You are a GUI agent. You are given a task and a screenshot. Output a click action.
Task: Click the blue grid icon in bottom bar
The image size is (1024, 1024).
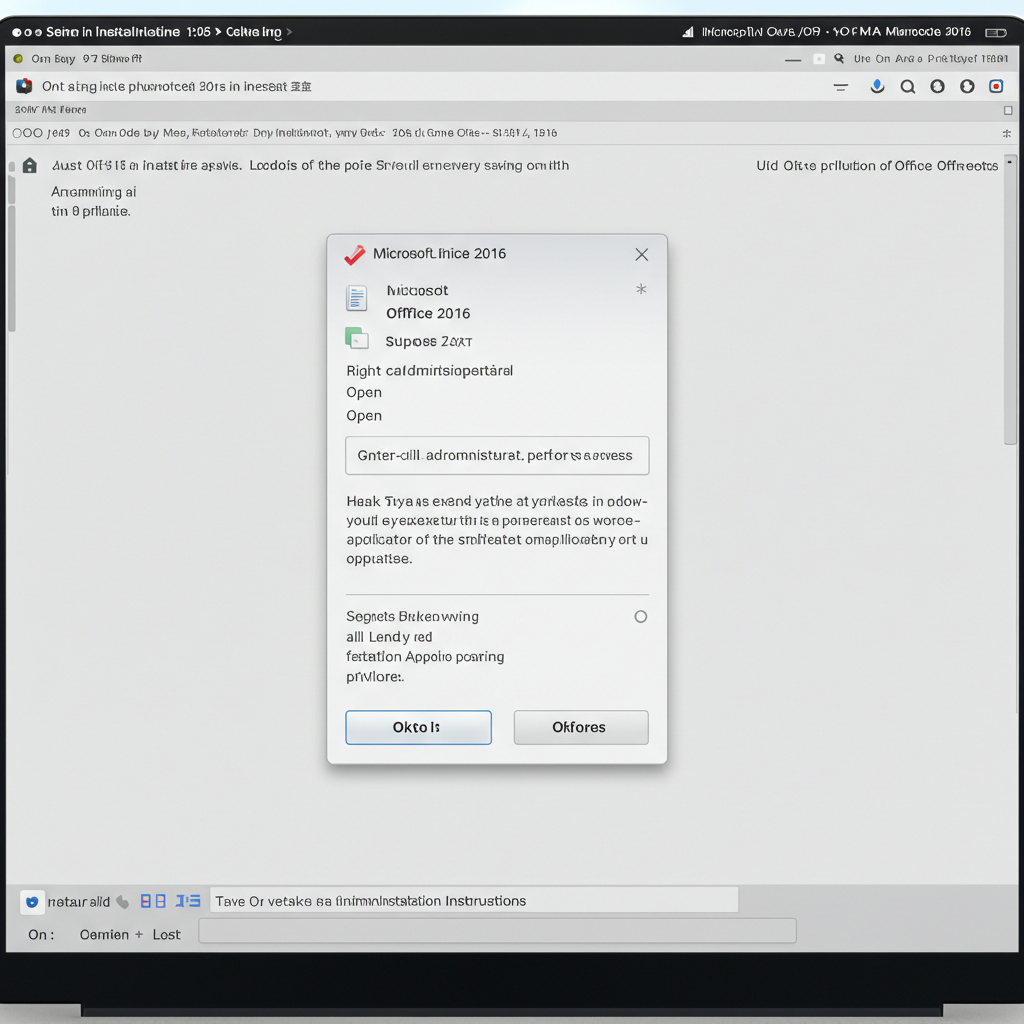(153, 901)
